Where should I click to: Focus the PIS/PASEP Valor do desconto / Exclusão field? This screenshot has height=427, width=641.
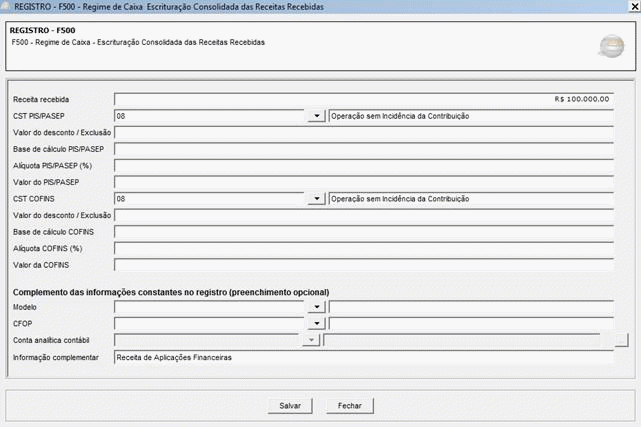(x=364, y=133)
